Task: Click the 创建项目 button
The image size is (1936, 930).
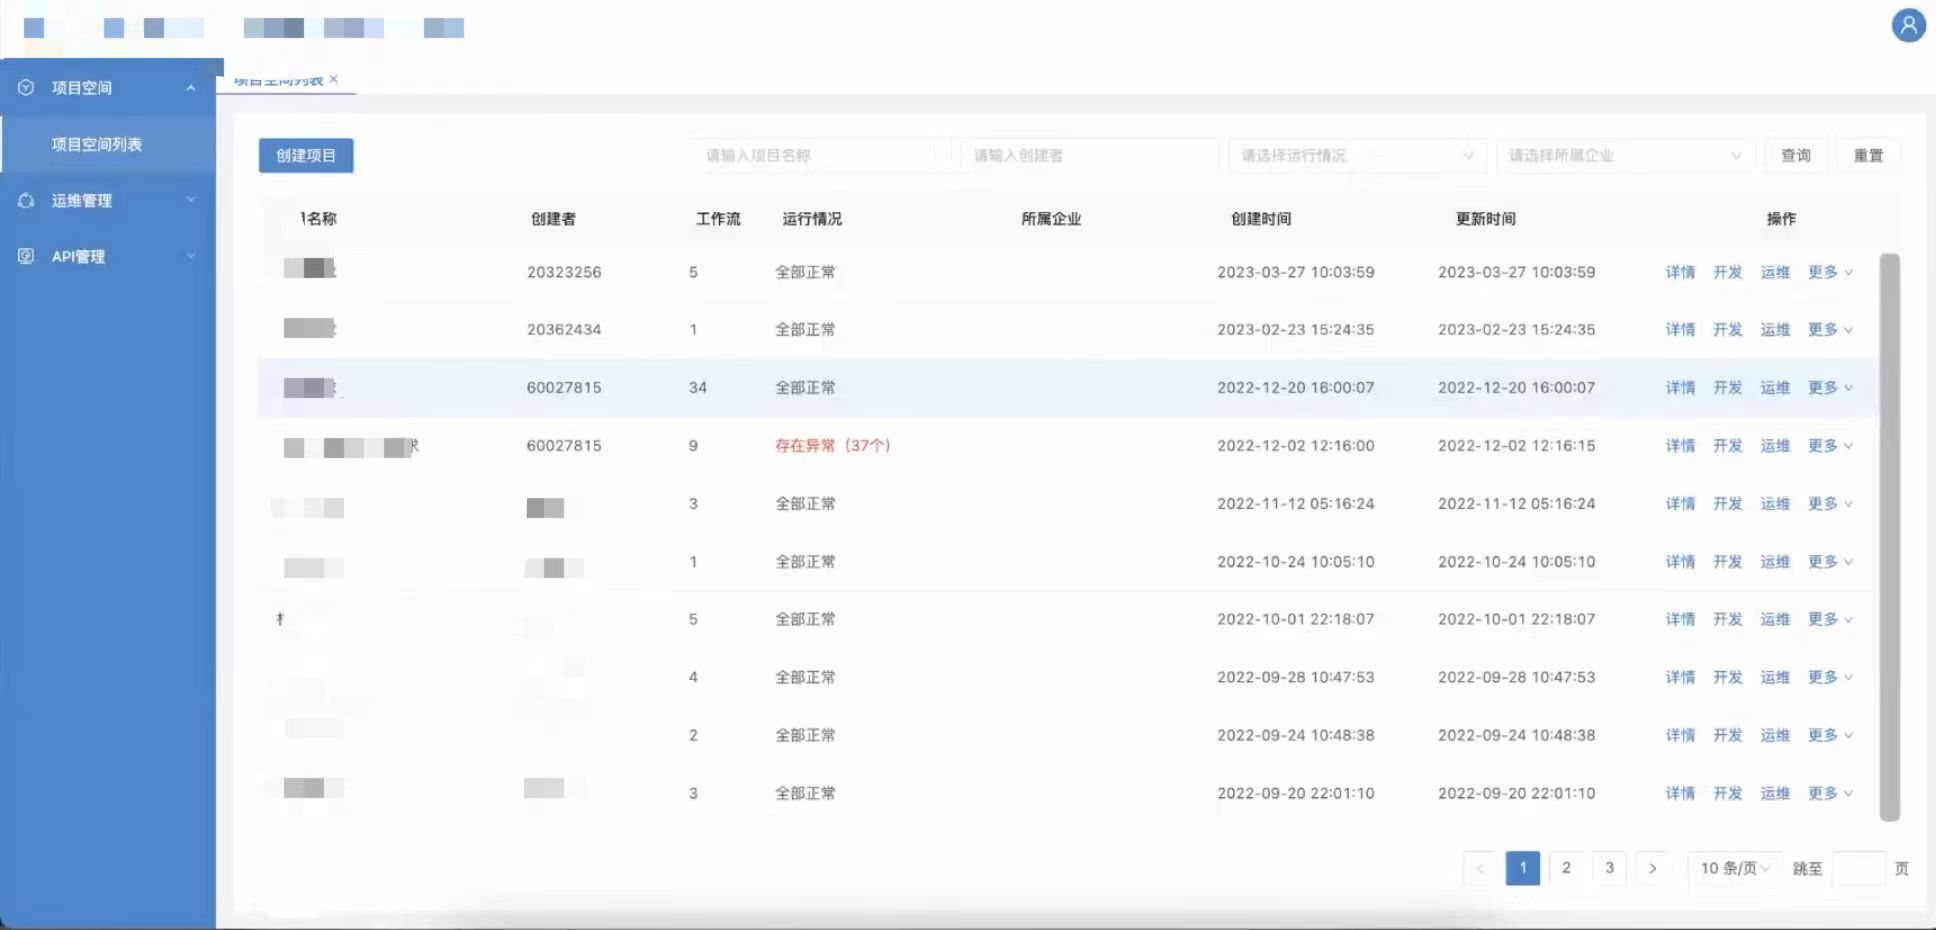Action: click(306, 155)
